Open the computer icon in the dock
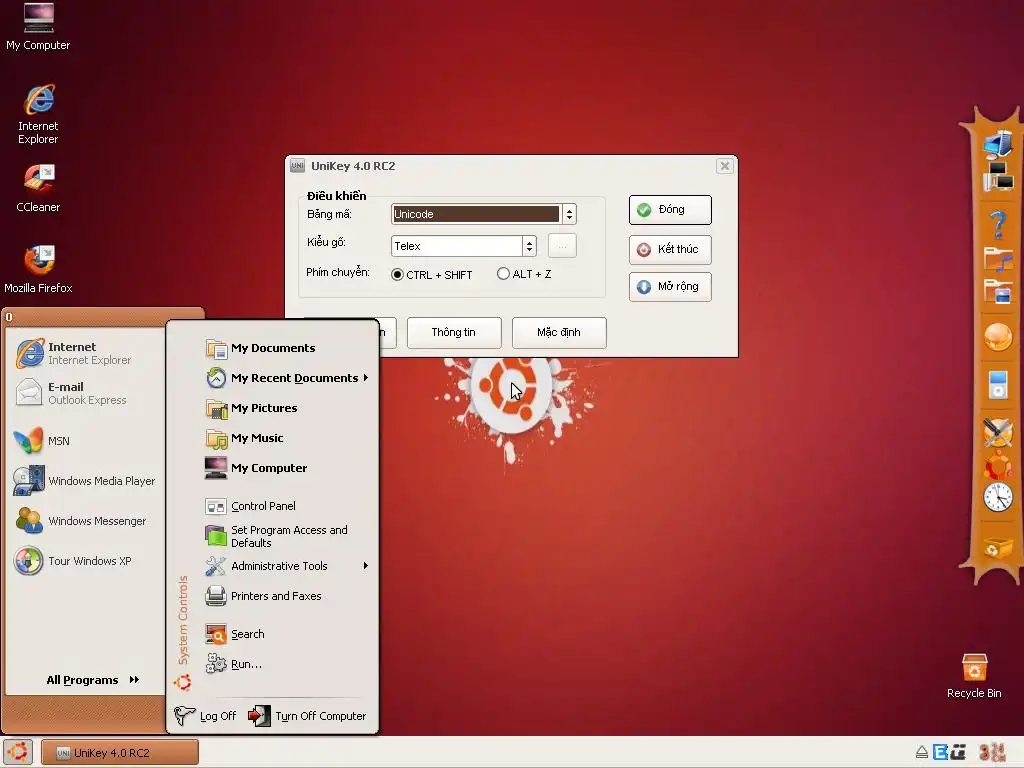Screen dimensions: 1024x768 coord(998,145)
